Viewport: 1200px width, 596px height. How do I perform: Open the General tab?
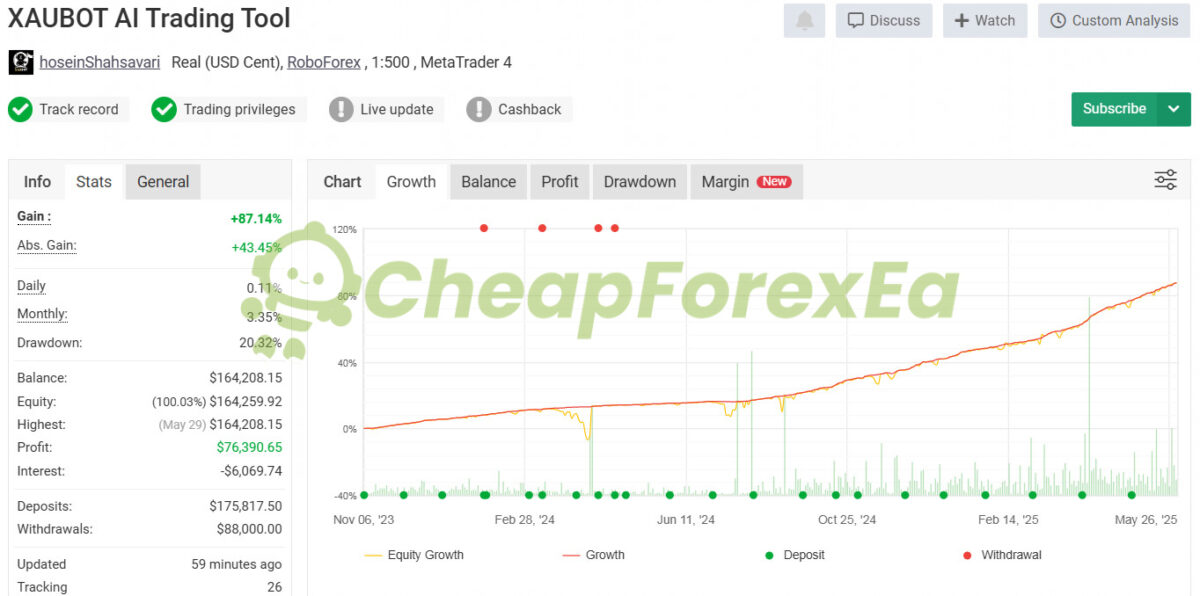163,182
